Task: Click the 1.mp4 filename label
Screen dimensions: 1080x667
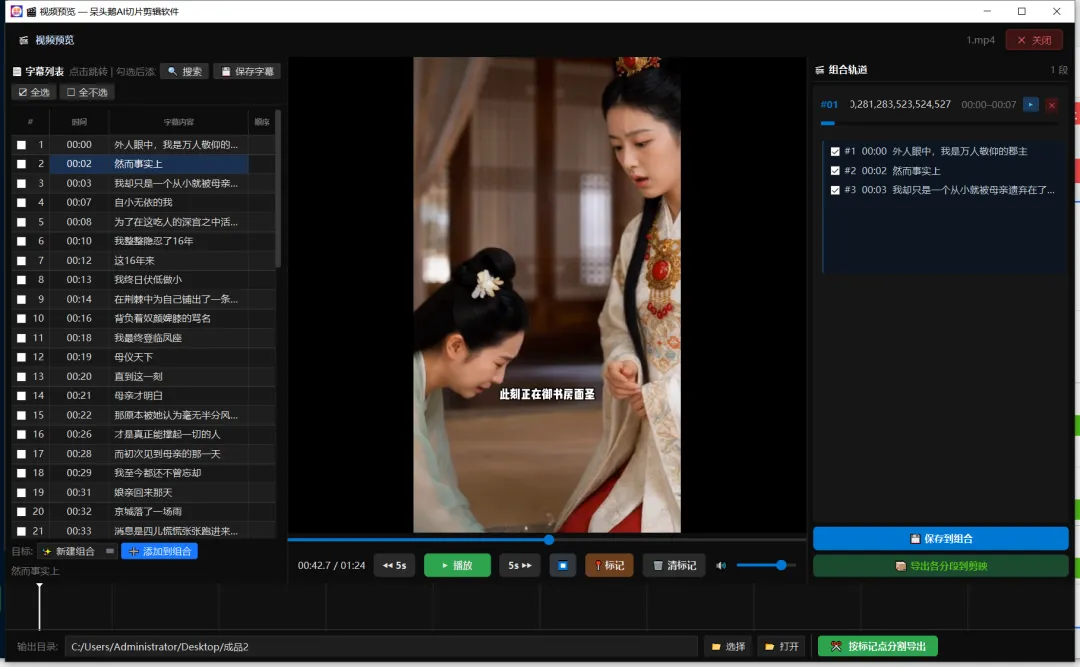Action: point(980,40)
